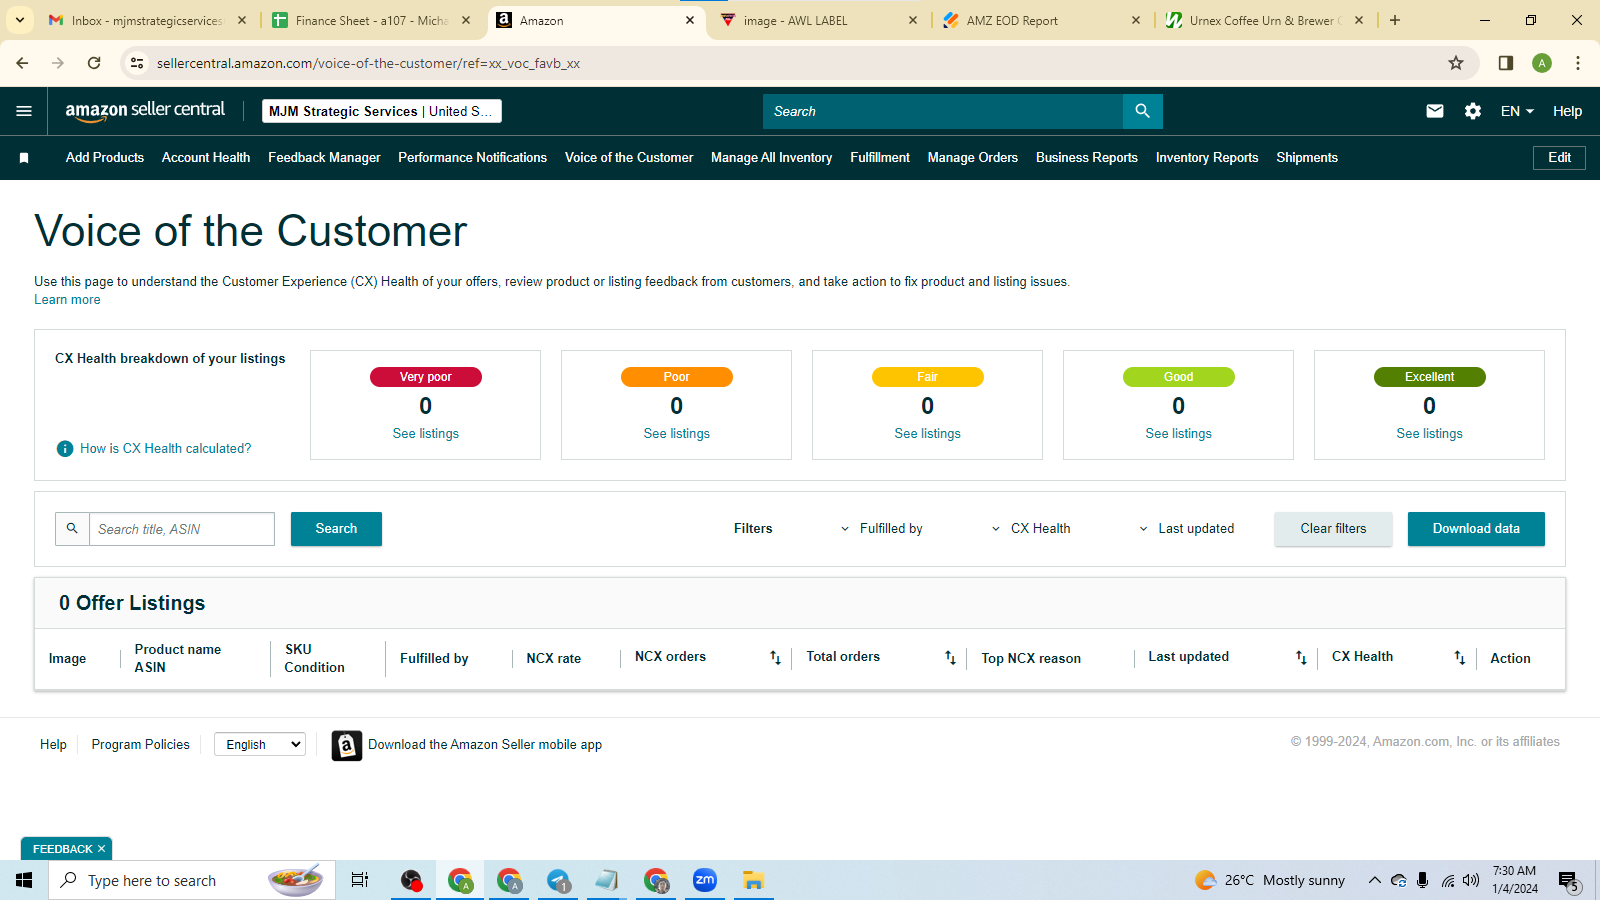Image resolution: width=1600 pixels, height=900 pixels.
Task: Open Add Products menu item
Action: (x=105, y=158)
